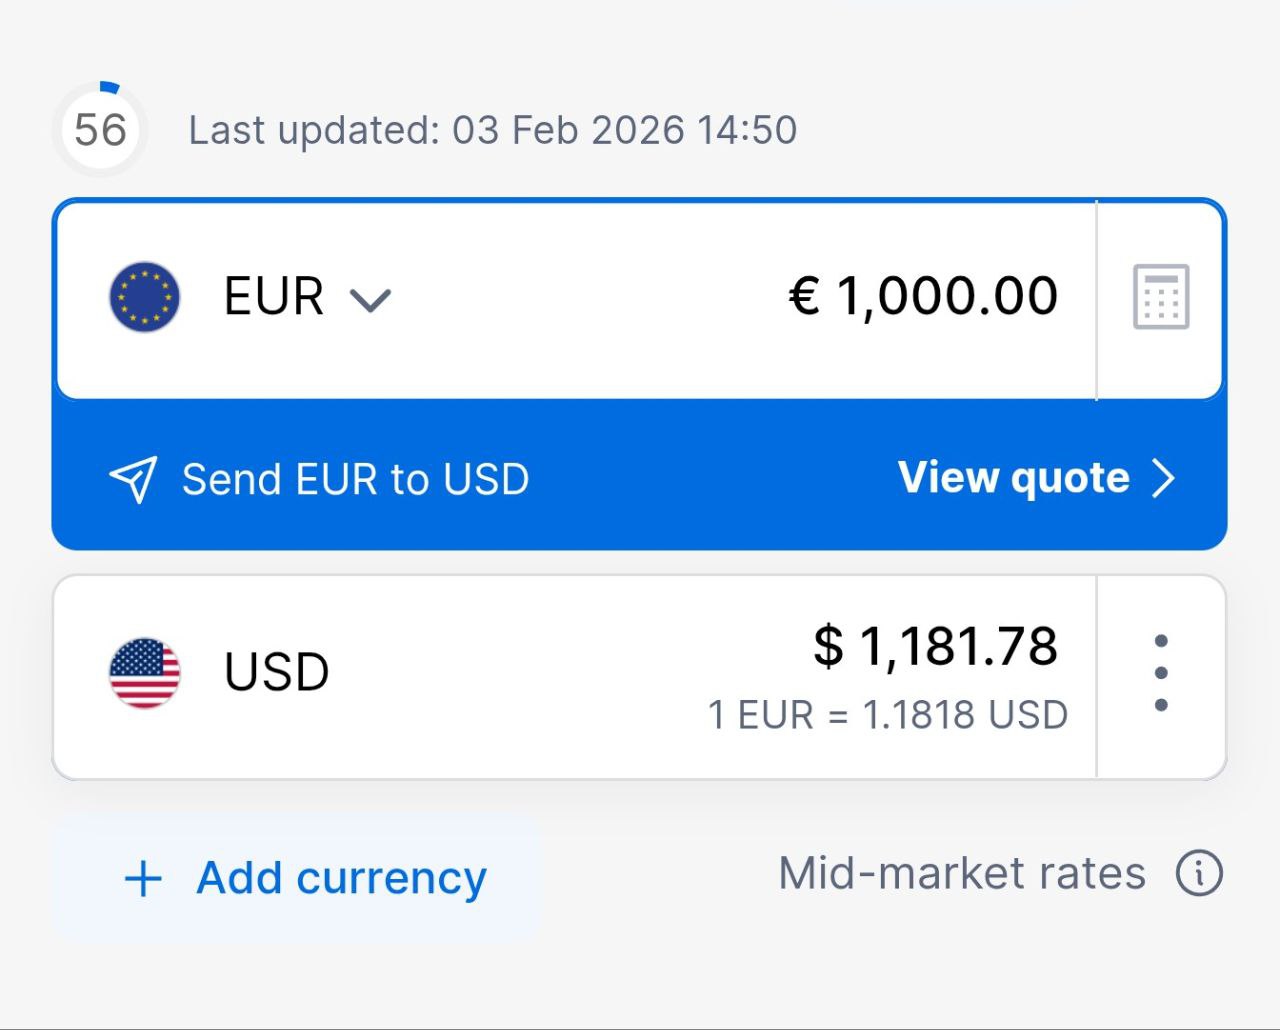
Task: Click the Add currency button
Action: pyautogui.click(x=297, y=878)
